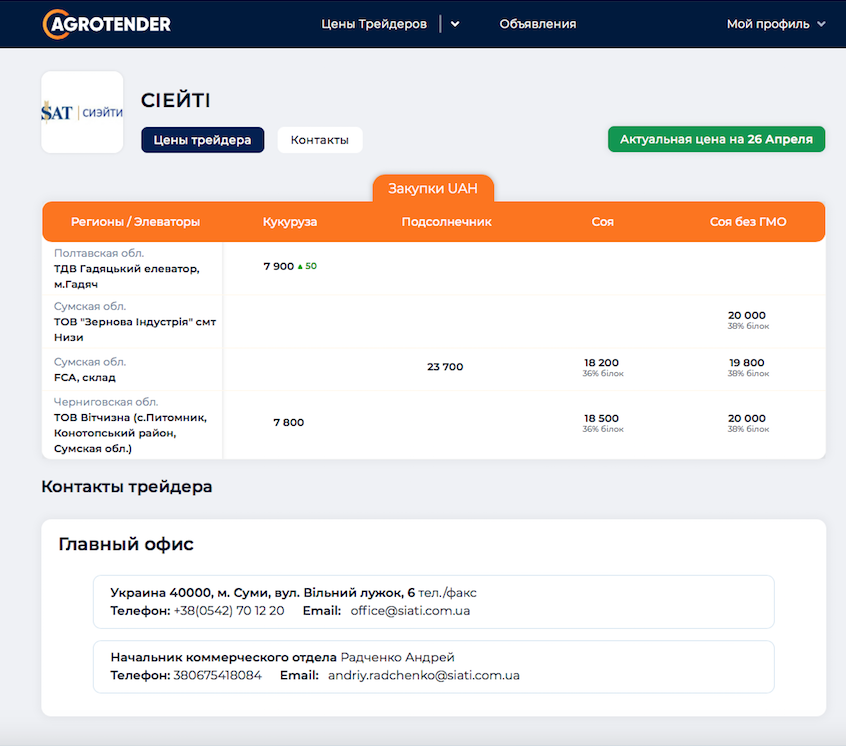Click andriy.radchenko@siati.com.ua email link
The width and height of the screenshot is (846, 746).
tap(424, 675)
